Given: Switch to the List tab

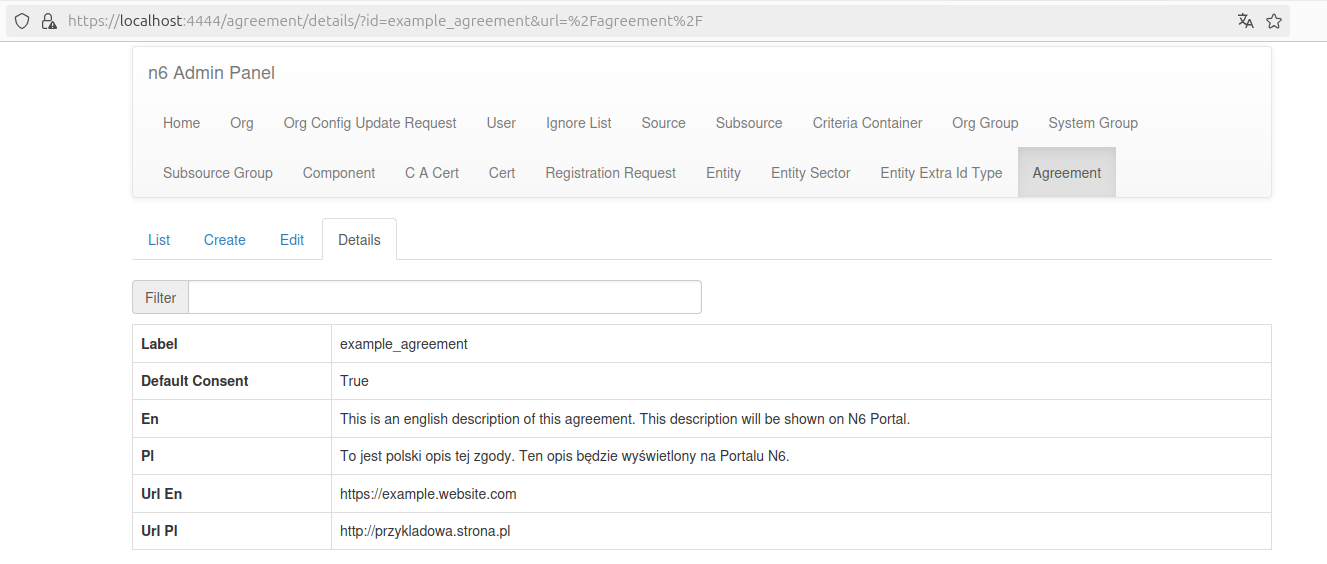Looking at the screenshot, I should click(159, 240).
